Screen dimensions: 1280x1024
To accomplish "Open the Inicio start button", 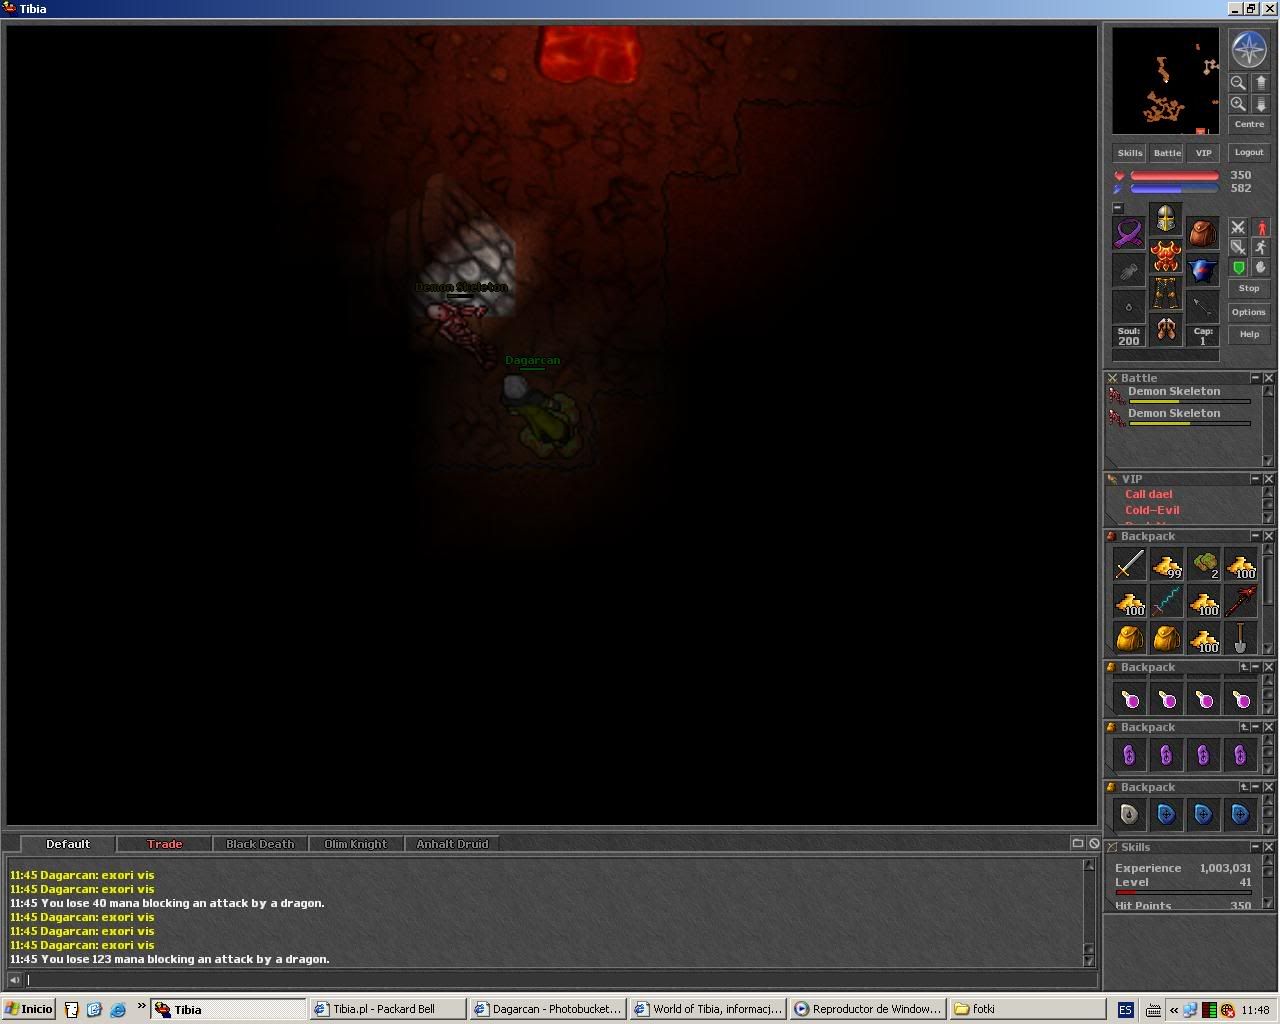I will click(28, 1009).
